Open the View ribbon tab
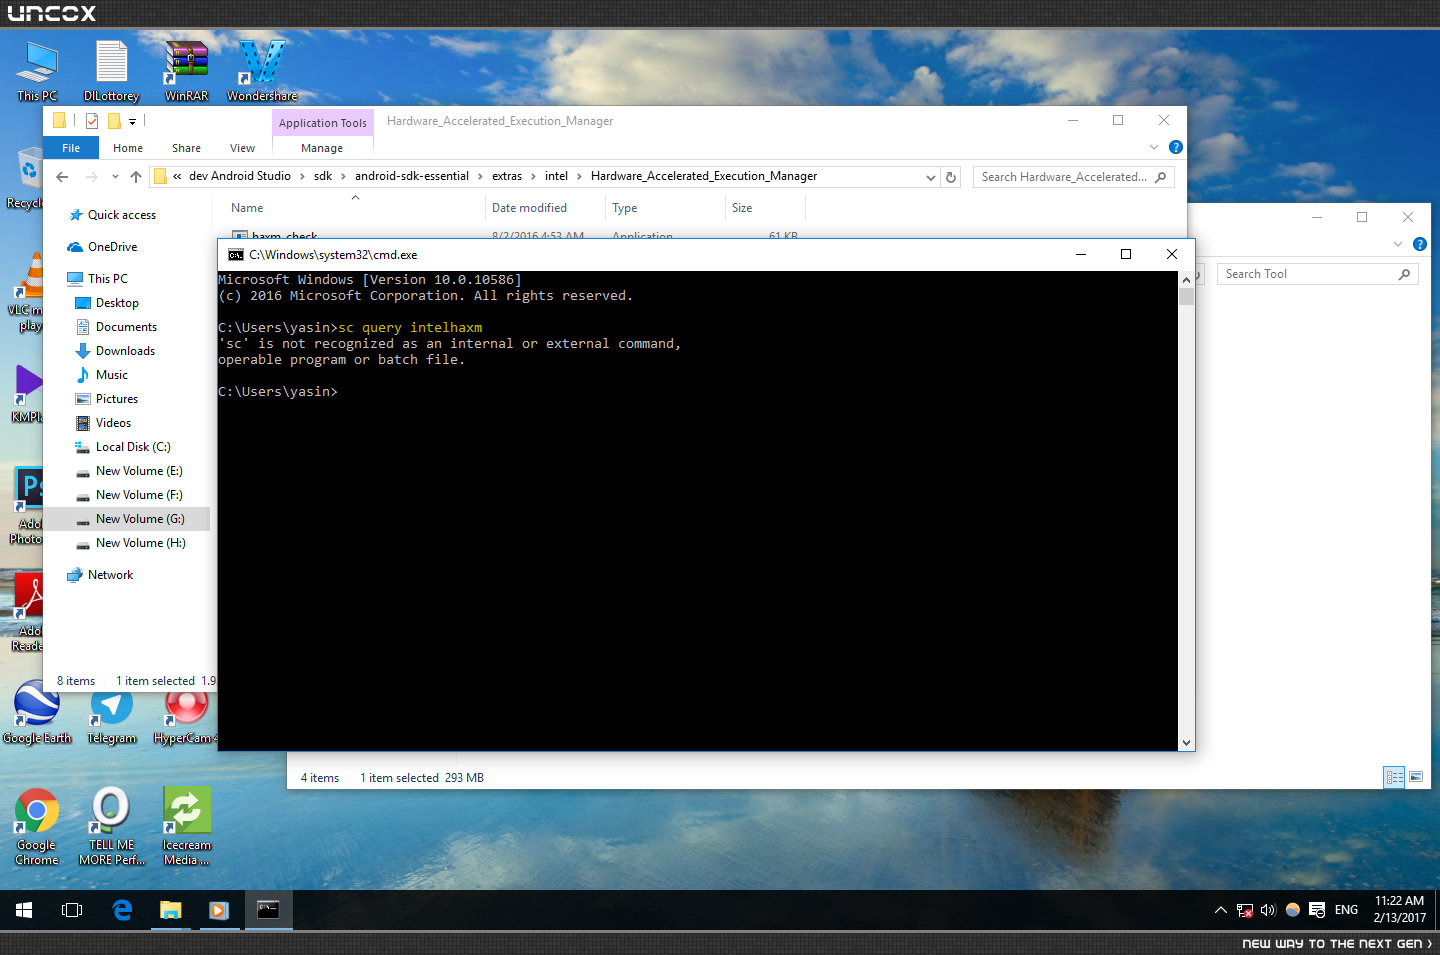 [x=242, y=148]
